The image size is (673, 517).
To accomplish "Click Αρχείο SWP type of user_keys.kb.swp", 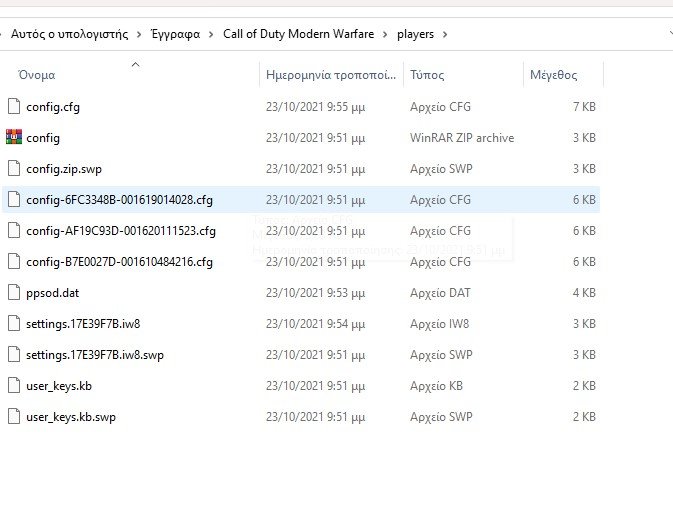I will pos(441,417).
